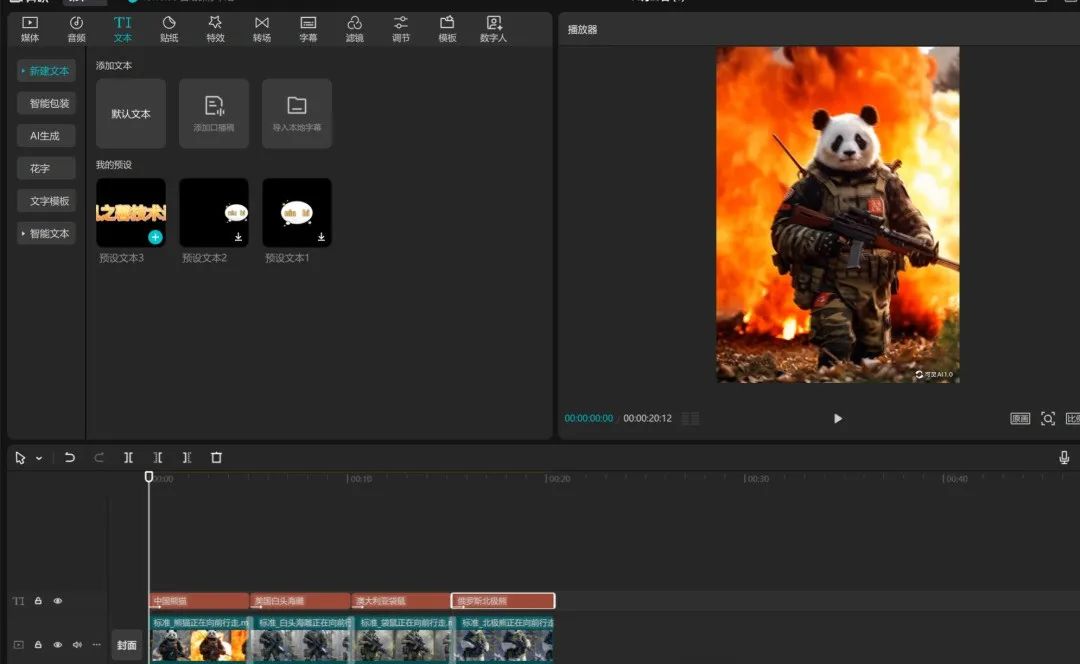Select the 白头海雕正在向前行走 video clip
The height and width of the screenshot is (664, 1080).
[302, 639]
